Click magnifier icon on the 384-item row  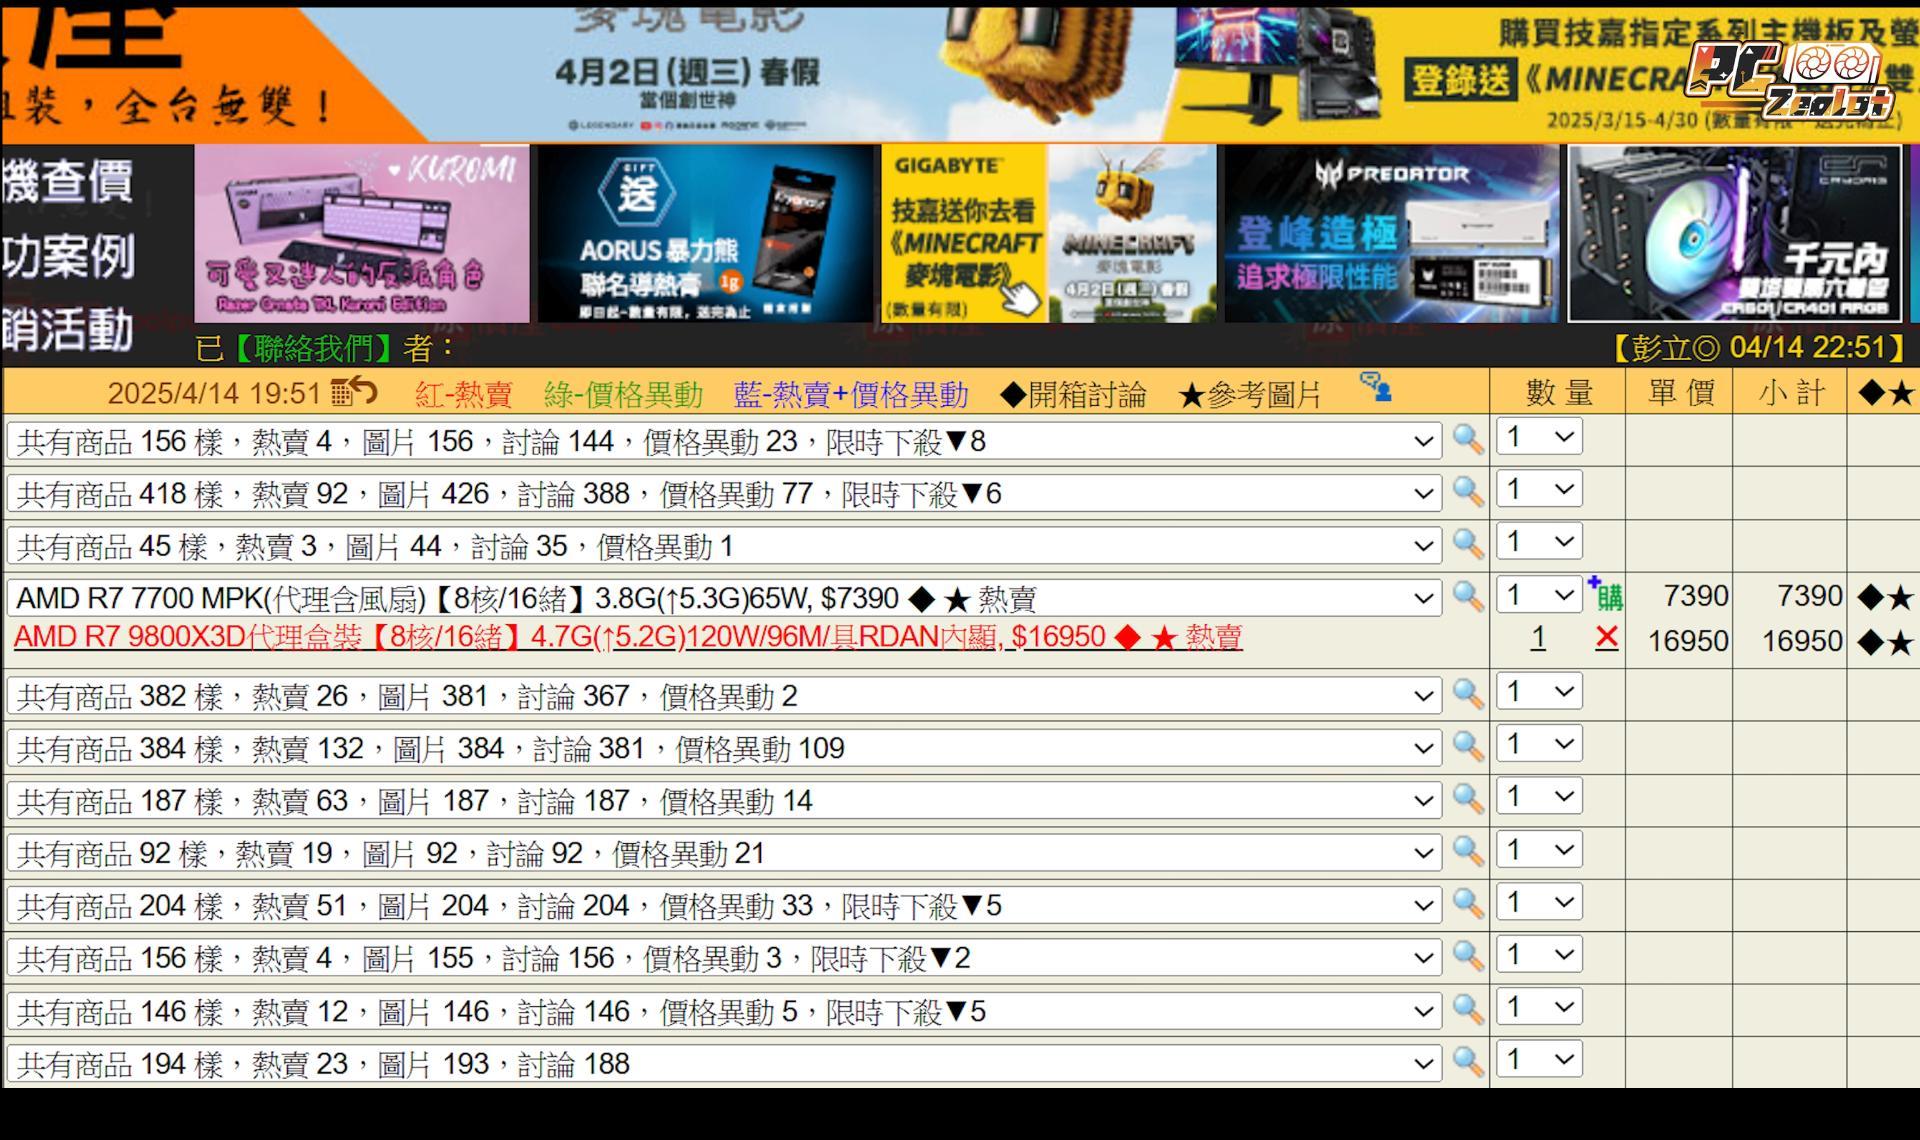point(1467,746)
